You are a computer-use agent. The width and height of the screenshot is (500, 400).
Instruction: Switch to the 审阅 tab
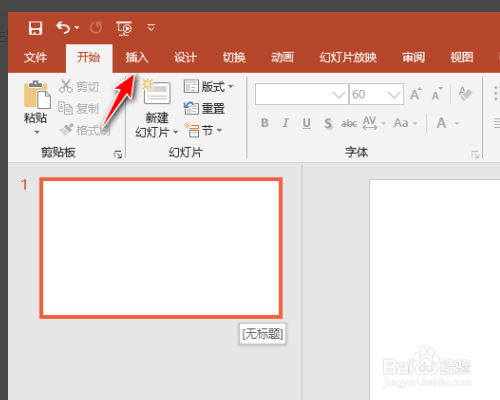pos(413,57)
